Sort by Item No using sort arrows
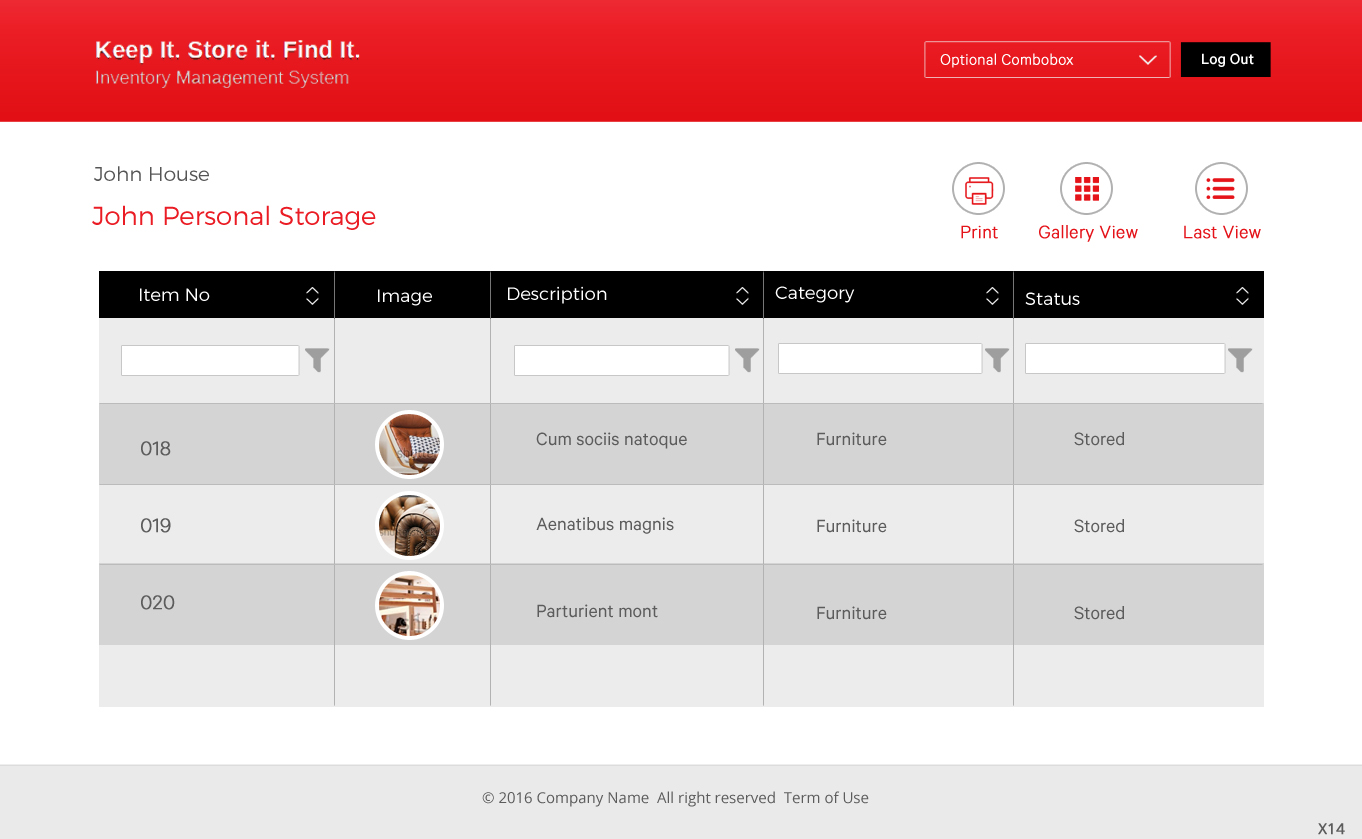This screenshot has height=839, width=1362. coord(312,295)
